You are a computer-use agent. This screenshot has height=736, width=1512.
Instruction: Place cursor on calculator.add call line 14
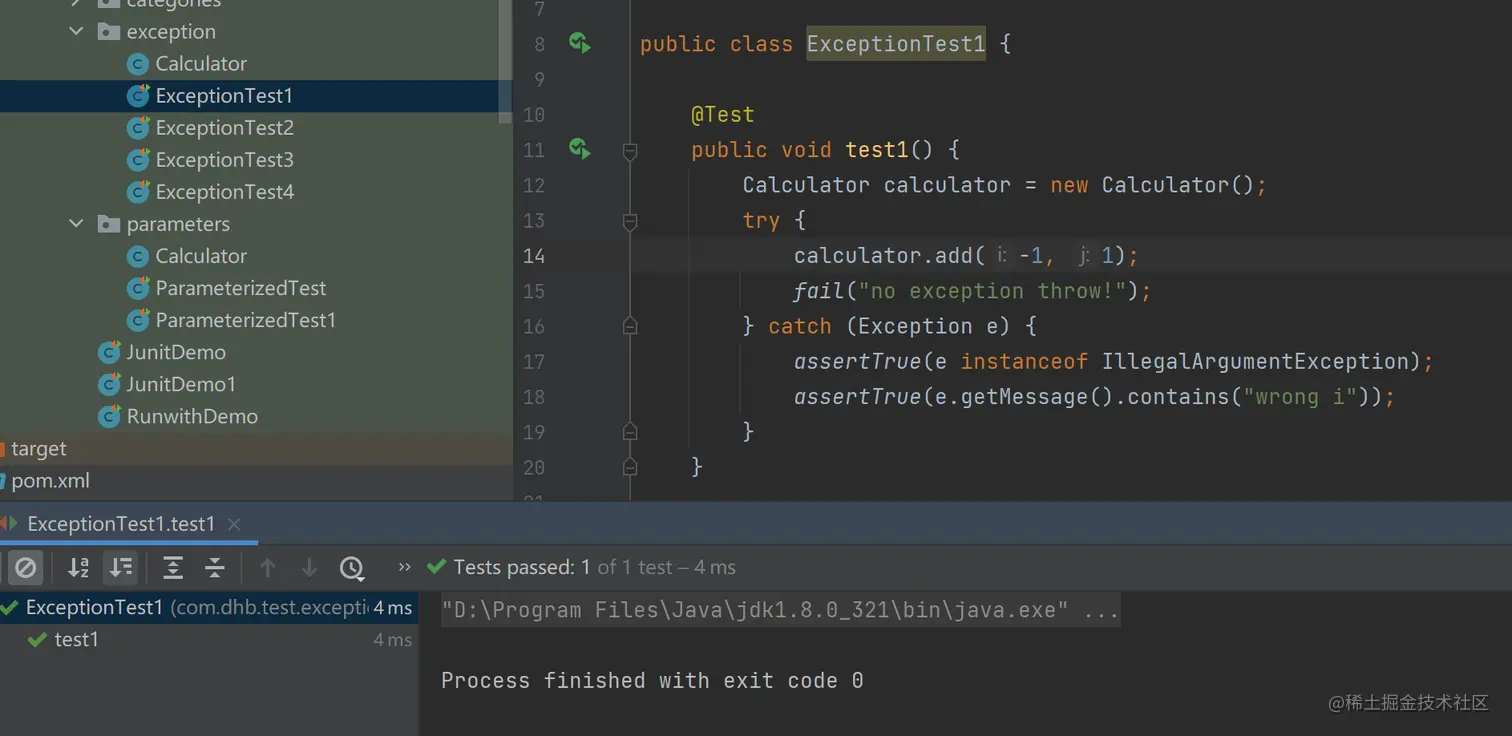click(966, 256)
